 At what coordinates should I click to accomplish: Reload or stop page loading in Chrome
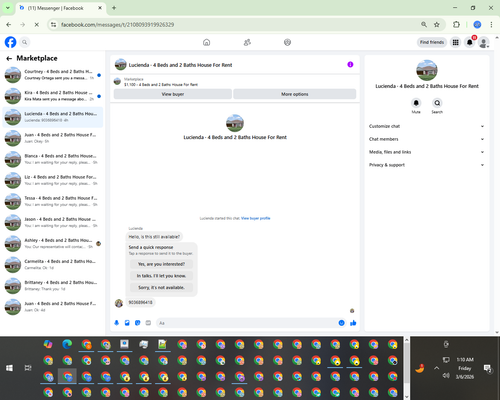pyautogui.click(x=37, y=25)
